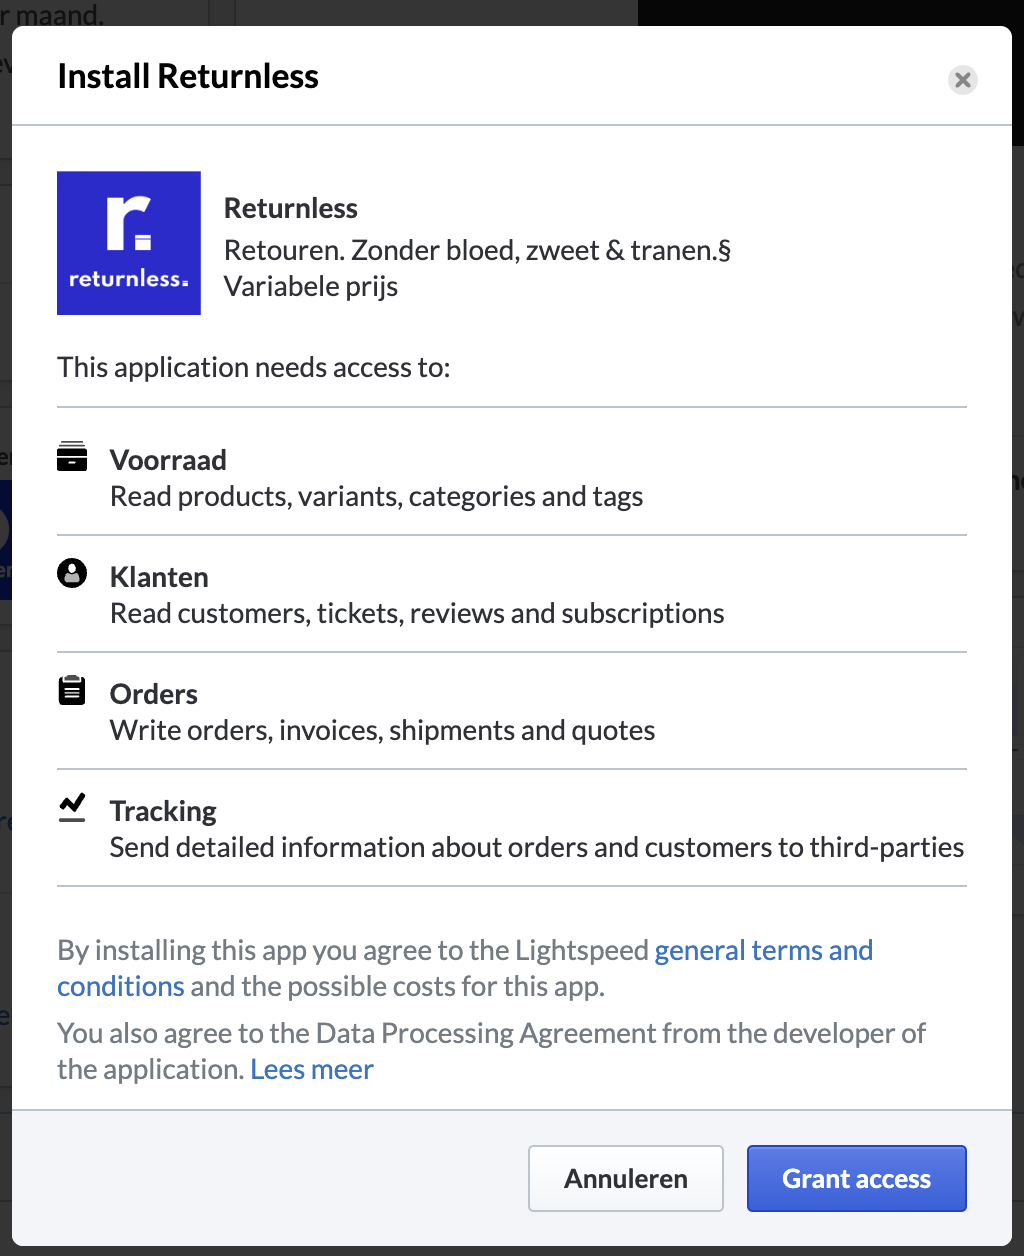The image size is (1024, 1256).
Task: Click the 'conditions' link on second line
Action: (121, 986)
